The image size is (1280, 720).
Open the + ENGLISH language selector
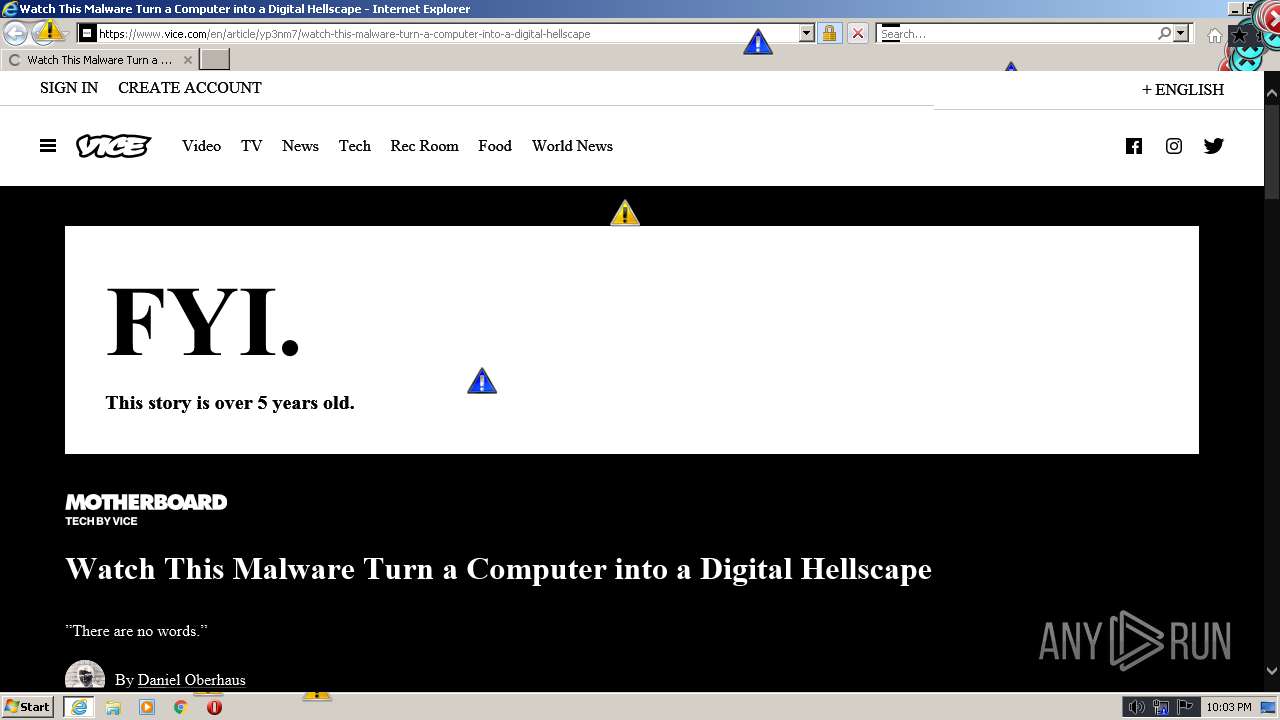click(x=1183, y=89)
